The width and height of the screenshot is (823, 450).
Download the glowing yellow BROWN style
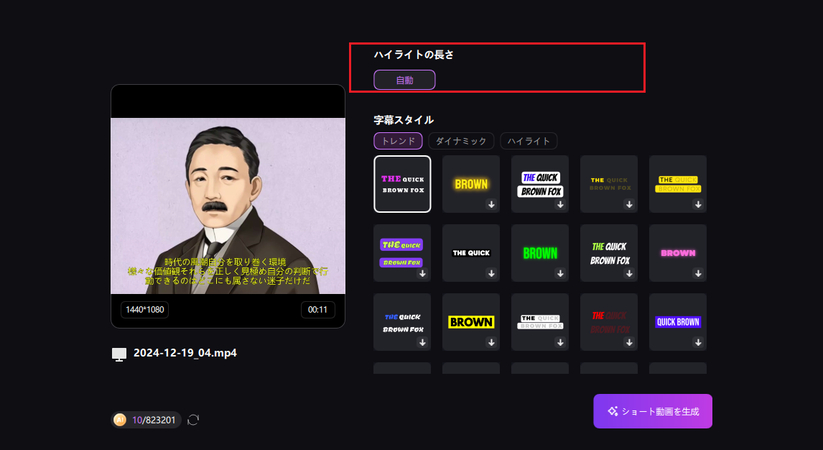[491, 204]
